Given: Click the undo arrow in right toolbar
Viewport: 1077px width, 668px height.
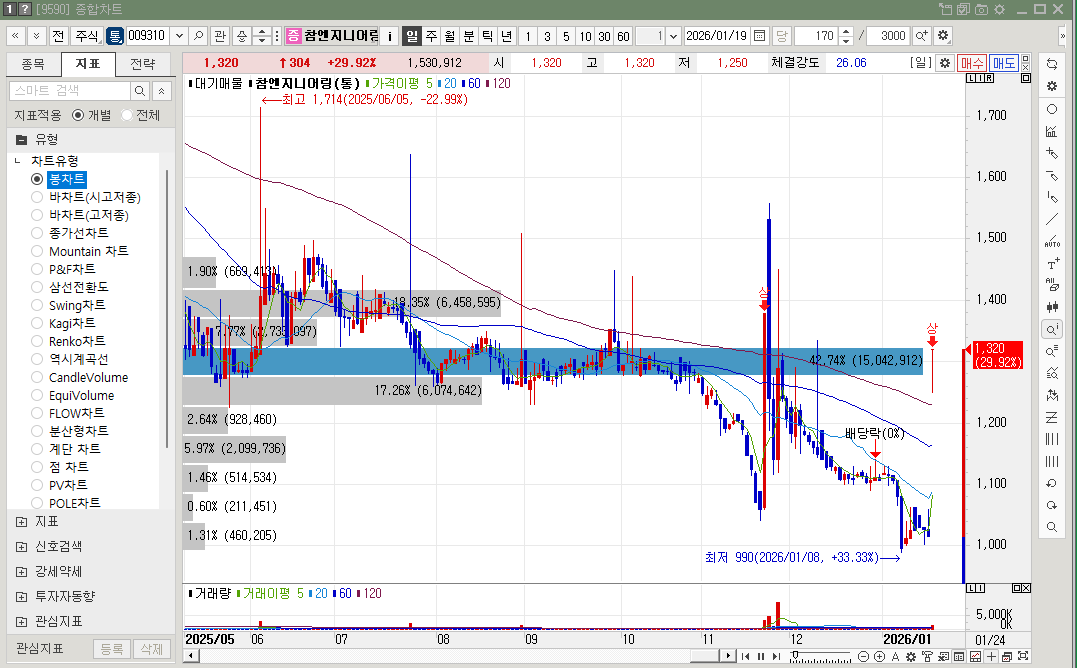Looking at the screenshot, I should tap(1052, 483).
